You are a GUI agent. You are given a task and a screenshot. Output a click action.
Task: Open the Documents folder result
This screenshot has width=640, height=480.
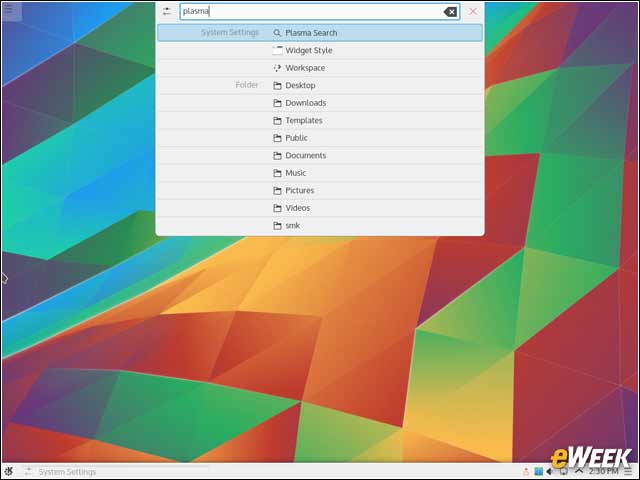point(320,156)
